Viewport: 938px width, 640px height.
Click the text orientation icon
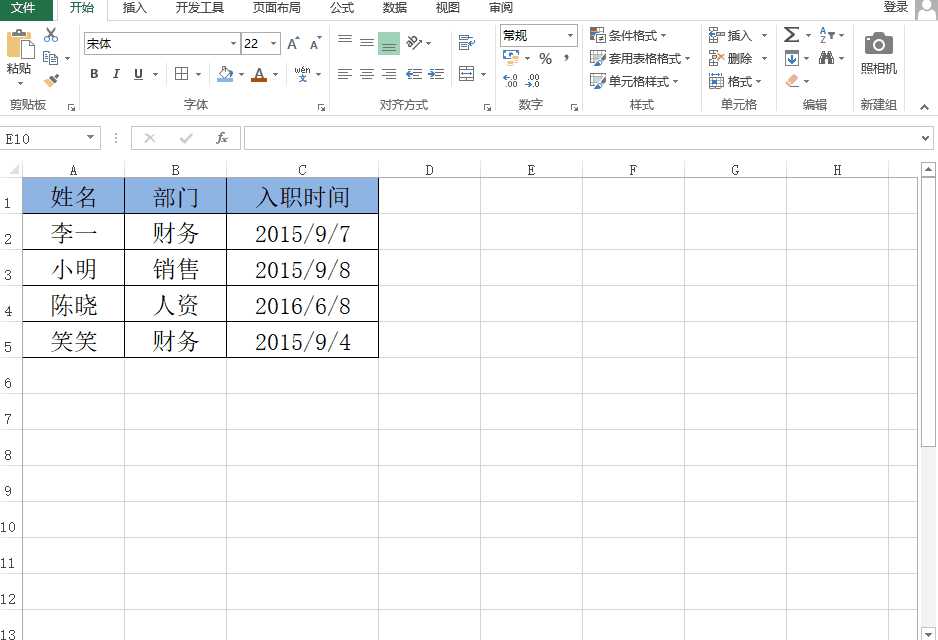pos(414,42)
